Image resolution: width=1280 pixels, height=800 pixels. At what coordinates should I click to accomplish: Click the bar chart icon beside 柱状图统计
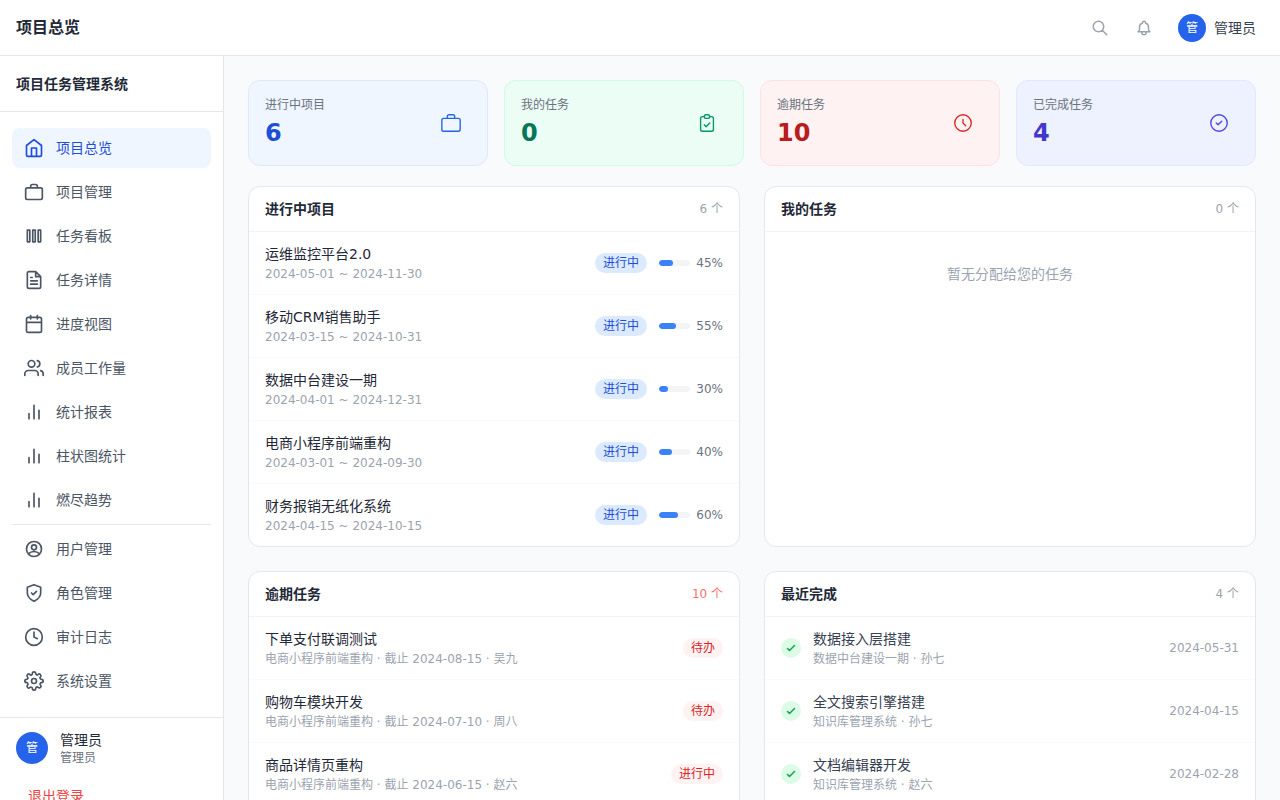(x=34, y=456)
